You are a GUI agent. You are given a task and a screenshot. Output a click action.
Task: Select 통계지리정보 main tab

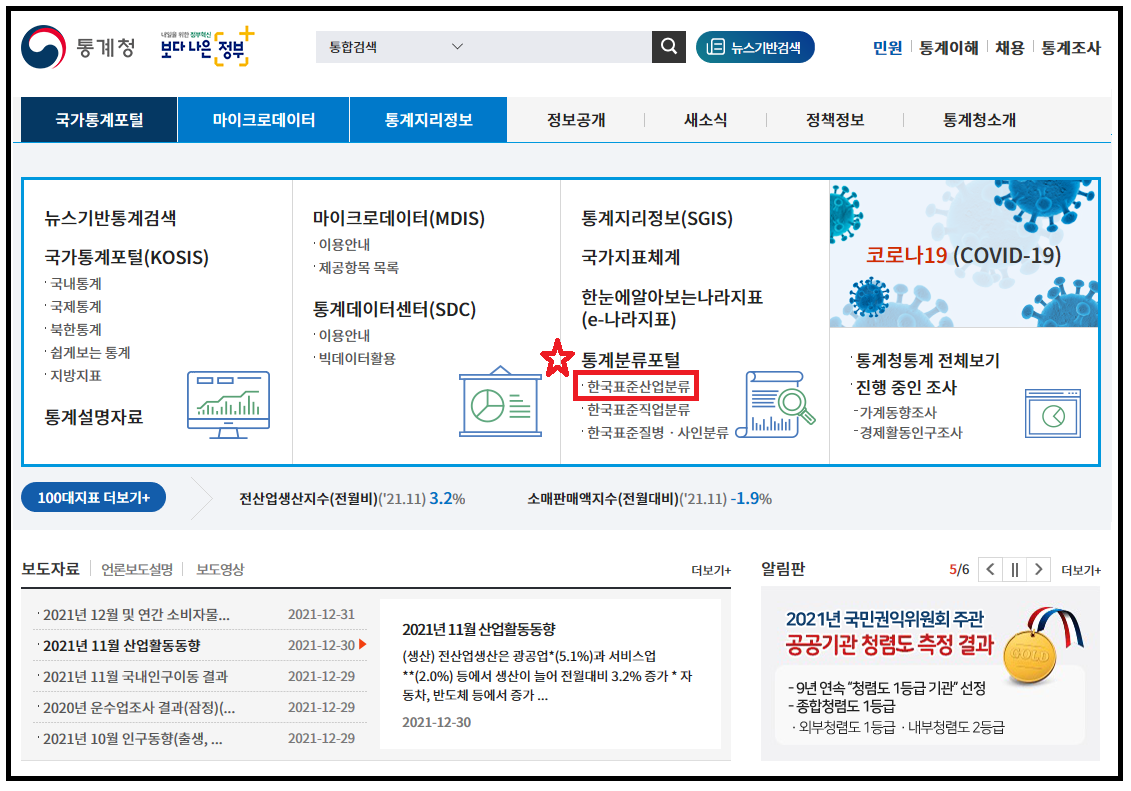click(x=428, y=120)
